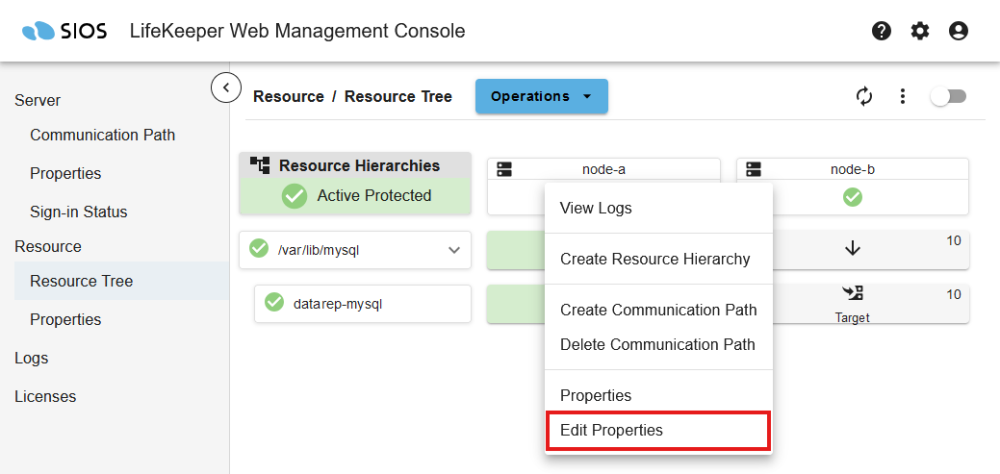Click the user account icon
The image size is (1000, 474).
click(x=958, y=31)
